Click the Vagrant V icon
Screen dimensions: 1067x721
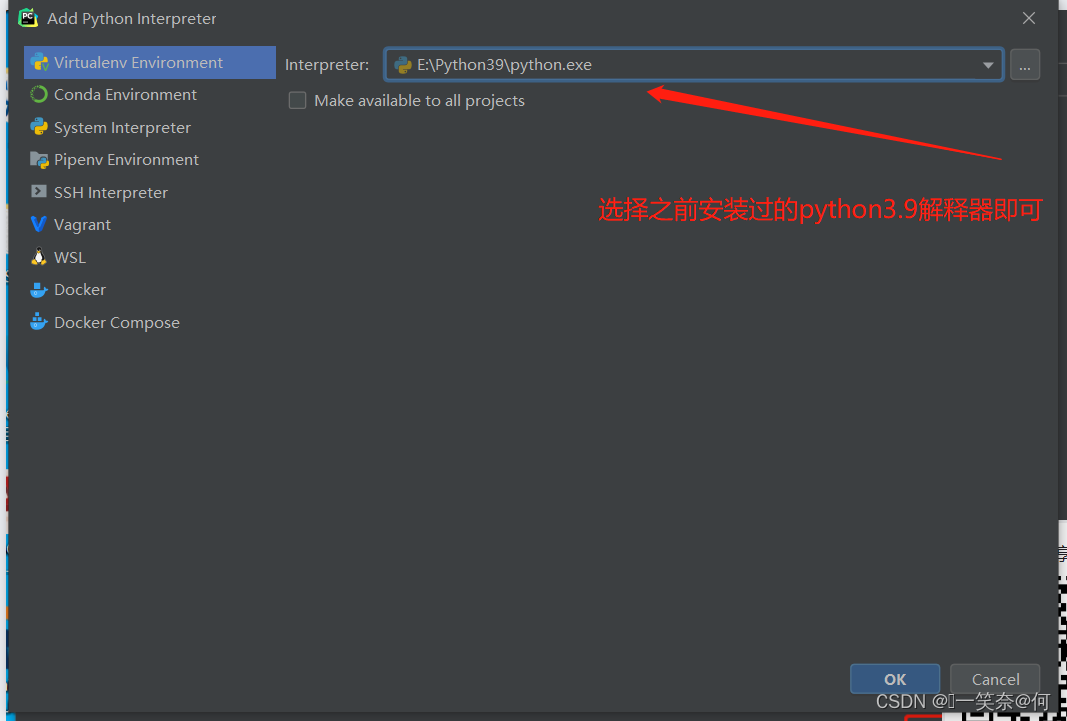[x=39, y=224]
